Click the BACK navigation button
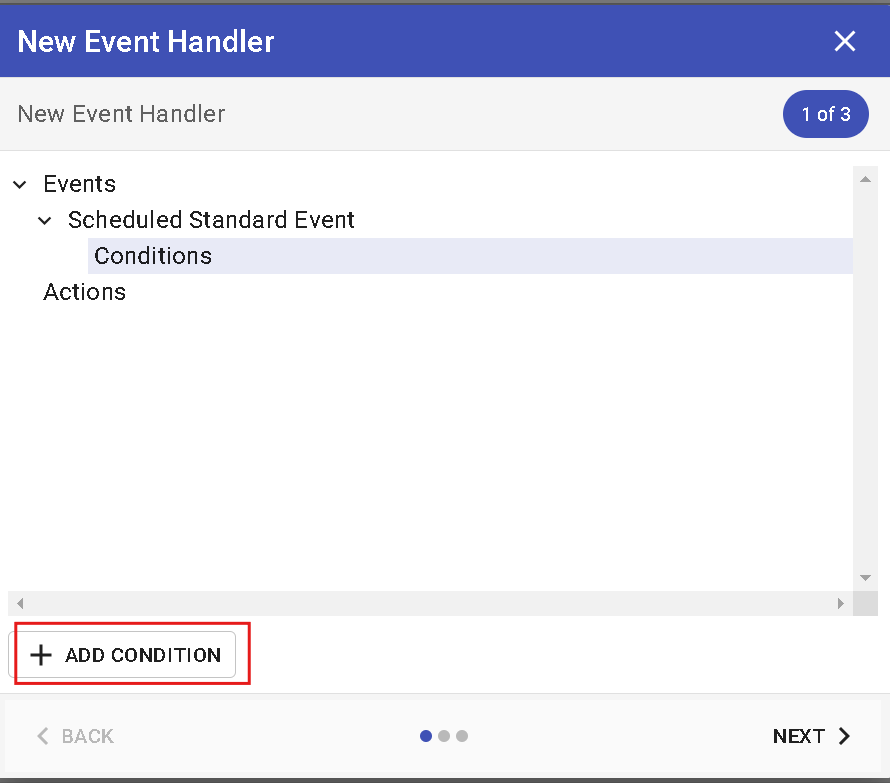Viewport: 890px width, 783px height. point(75,736)
